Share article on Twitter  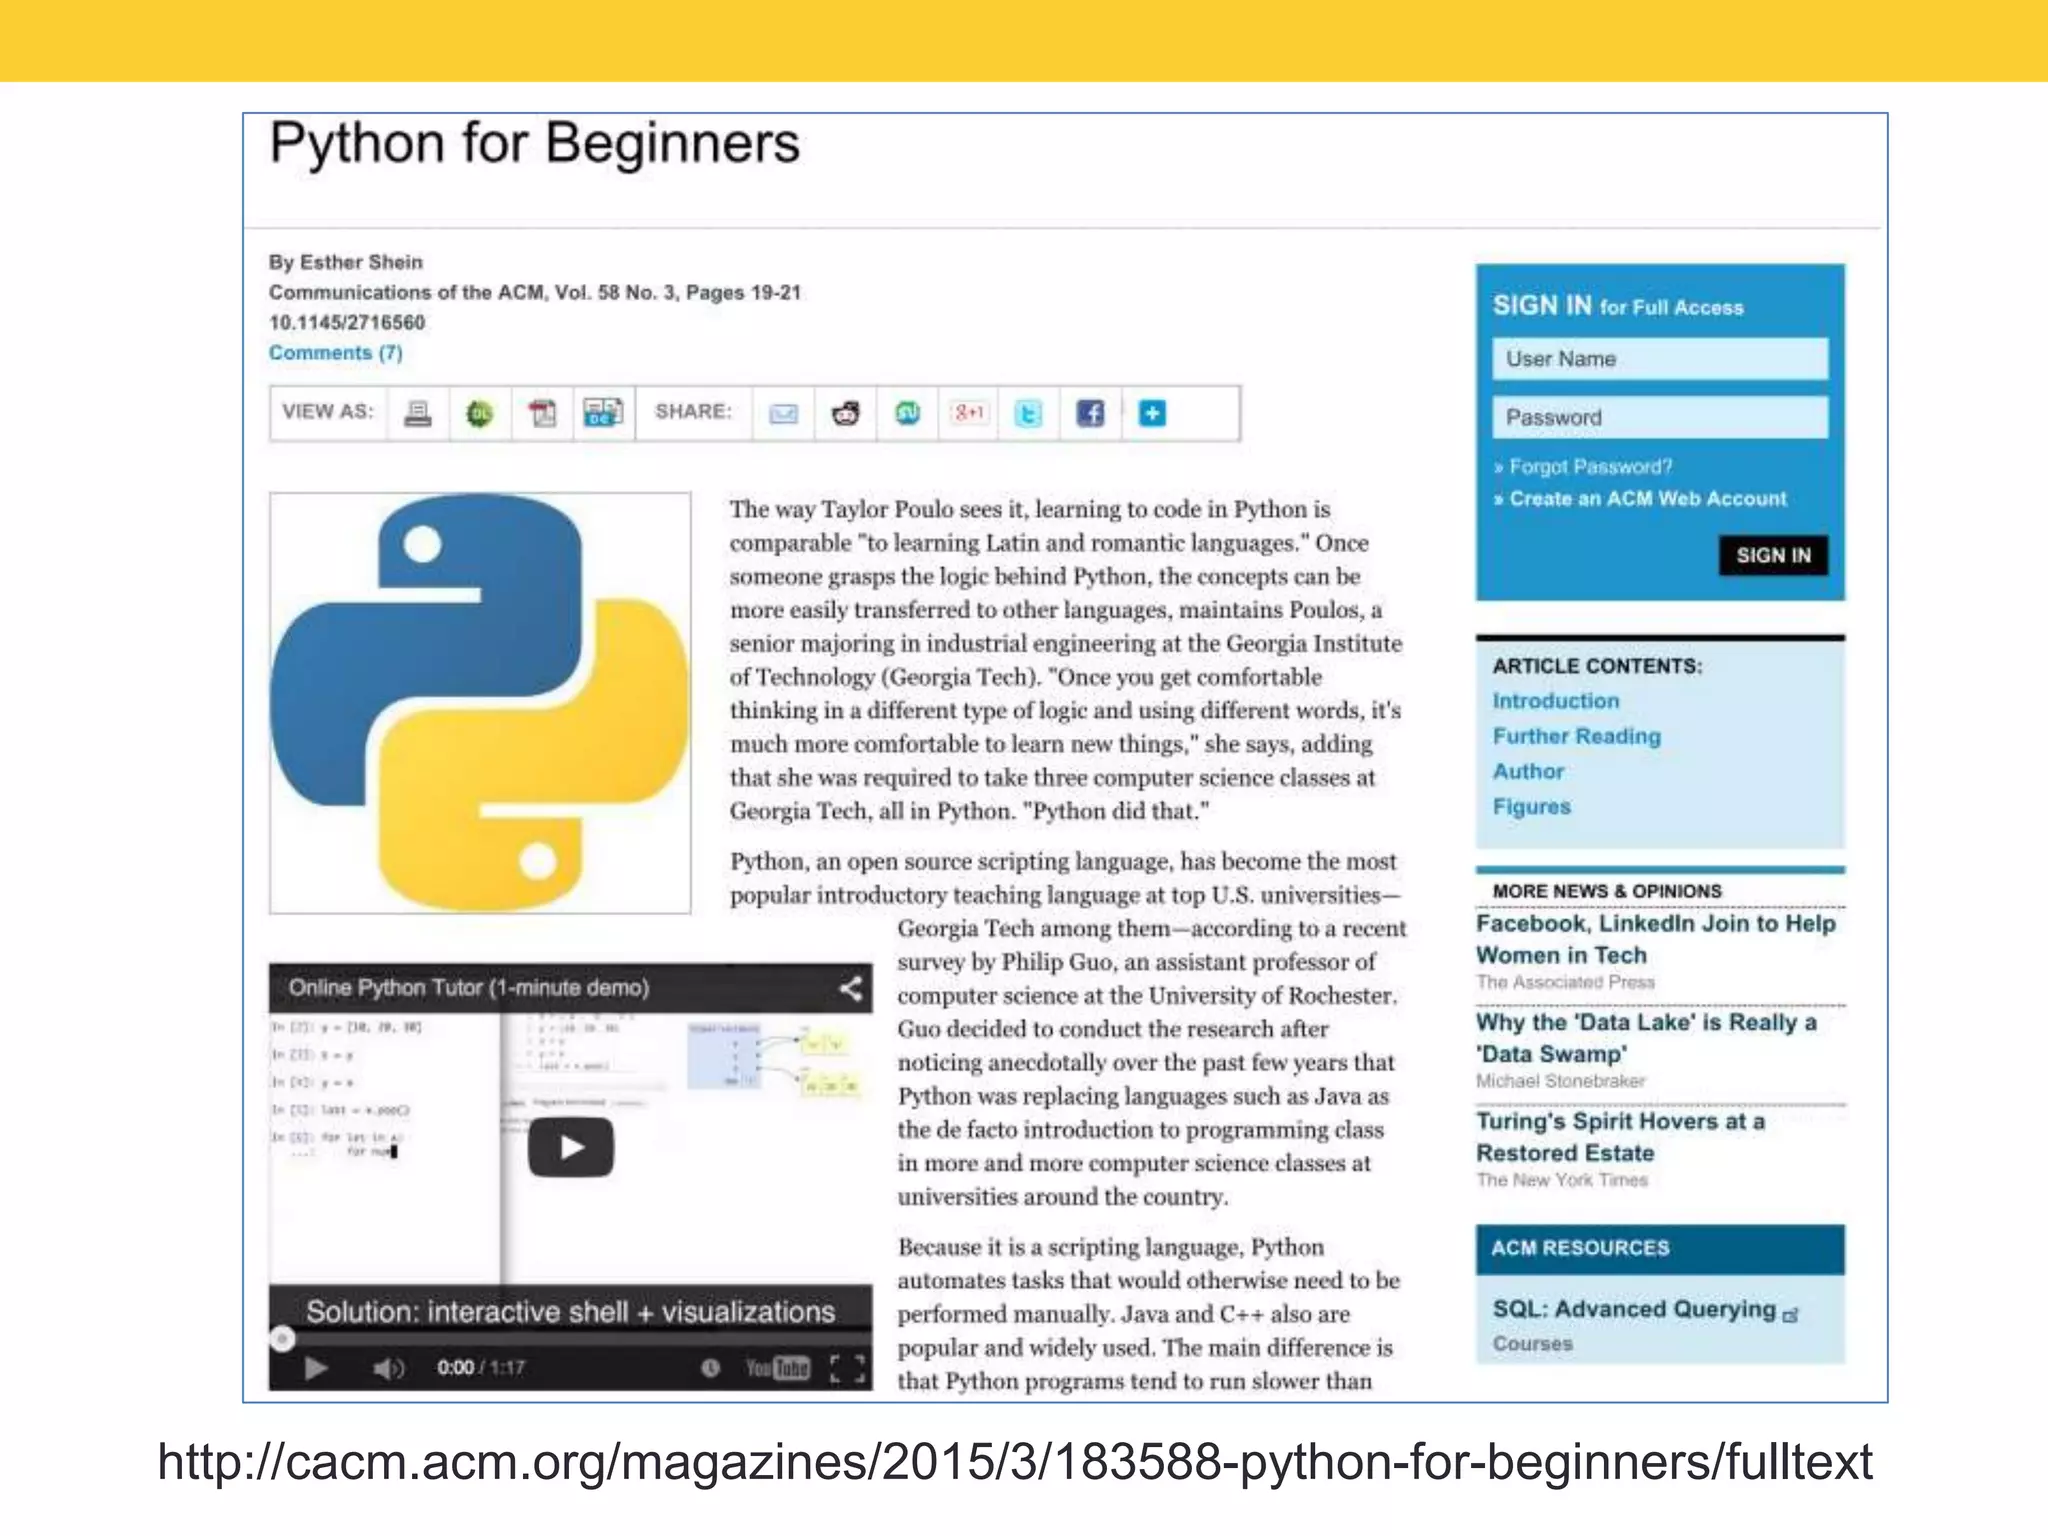1029,413
